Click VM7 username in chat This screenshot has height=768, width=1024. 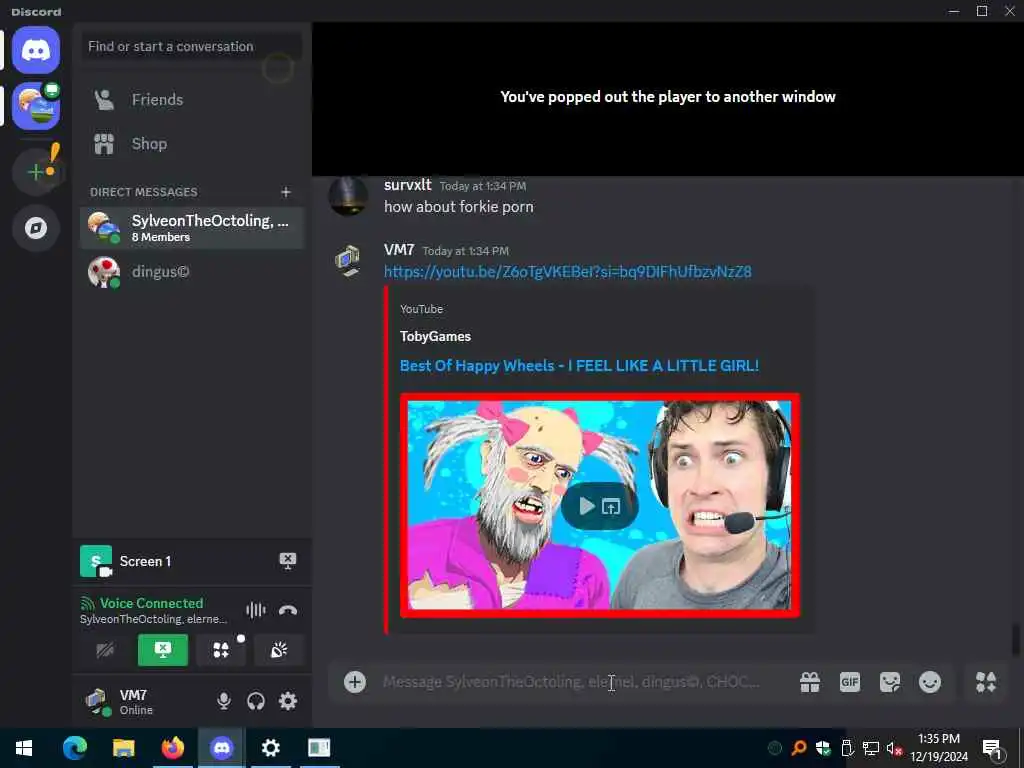pos(399,250)
